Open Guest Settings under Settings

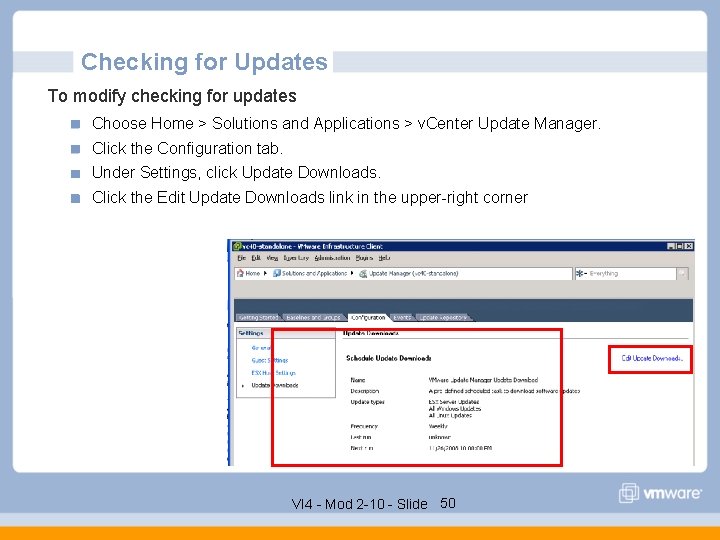pyautogui.click(x=270, y=360)
